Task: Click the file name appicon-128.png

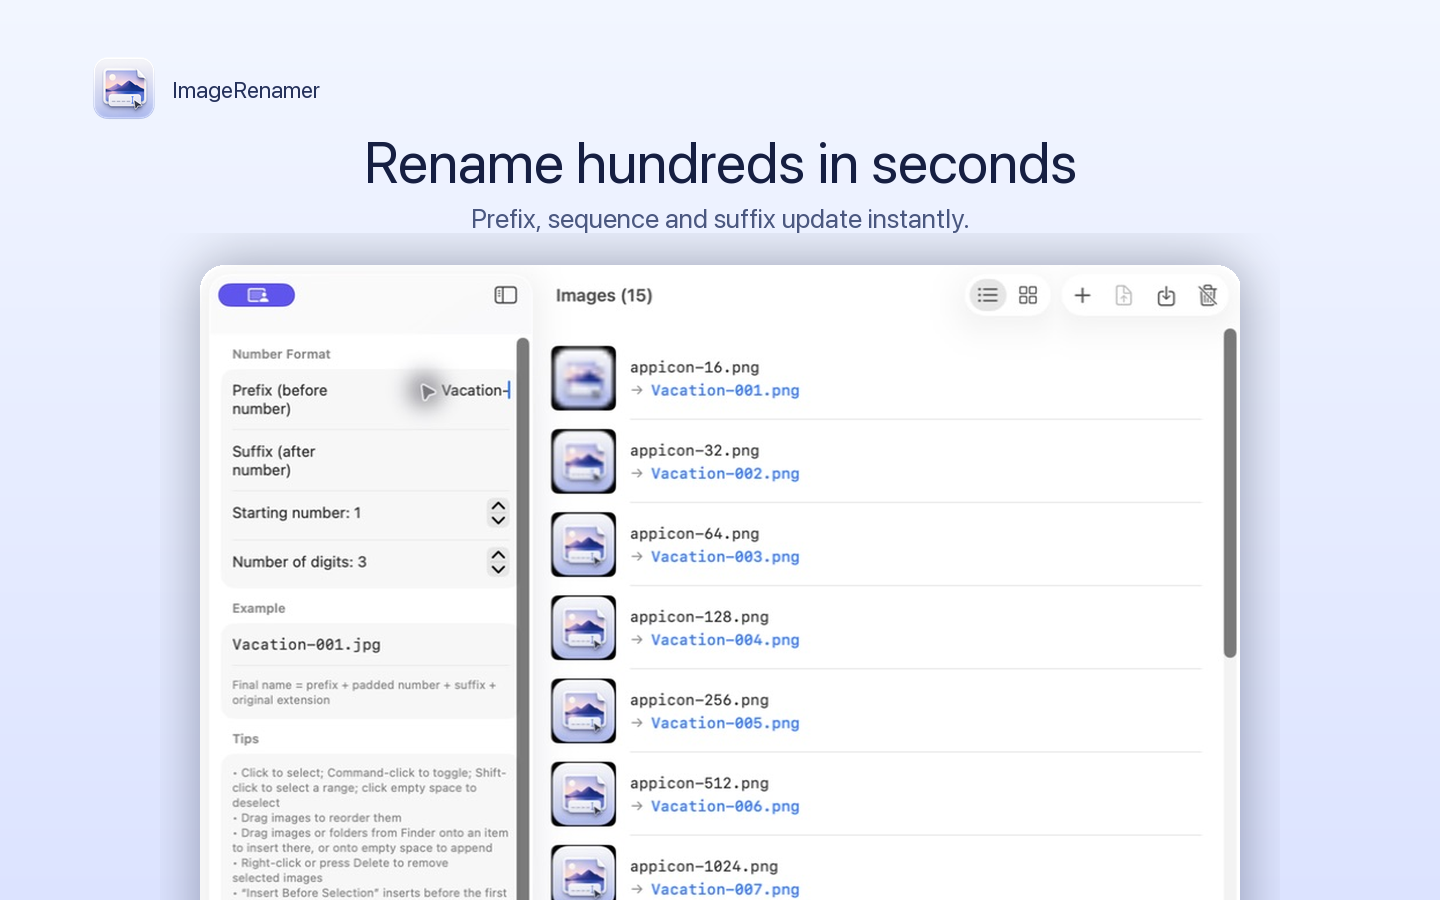Action: pyautogui.click(x=699, y=616)
